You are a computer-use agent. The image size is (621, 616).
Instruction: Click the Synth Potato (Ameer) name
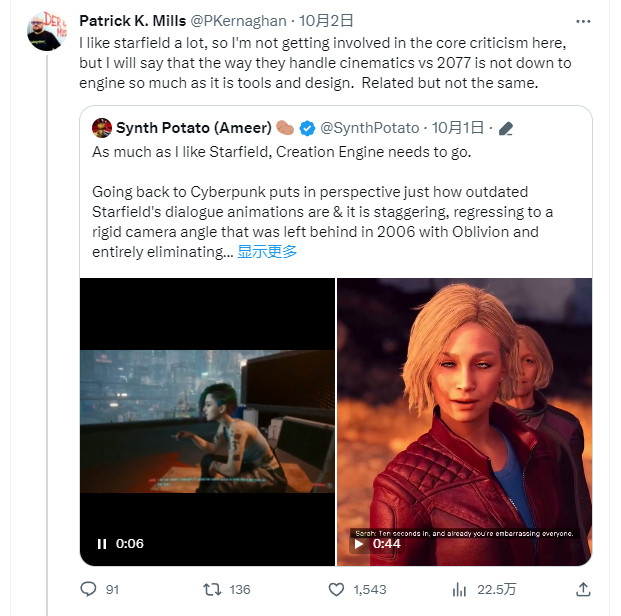click(x=194, y=128)
